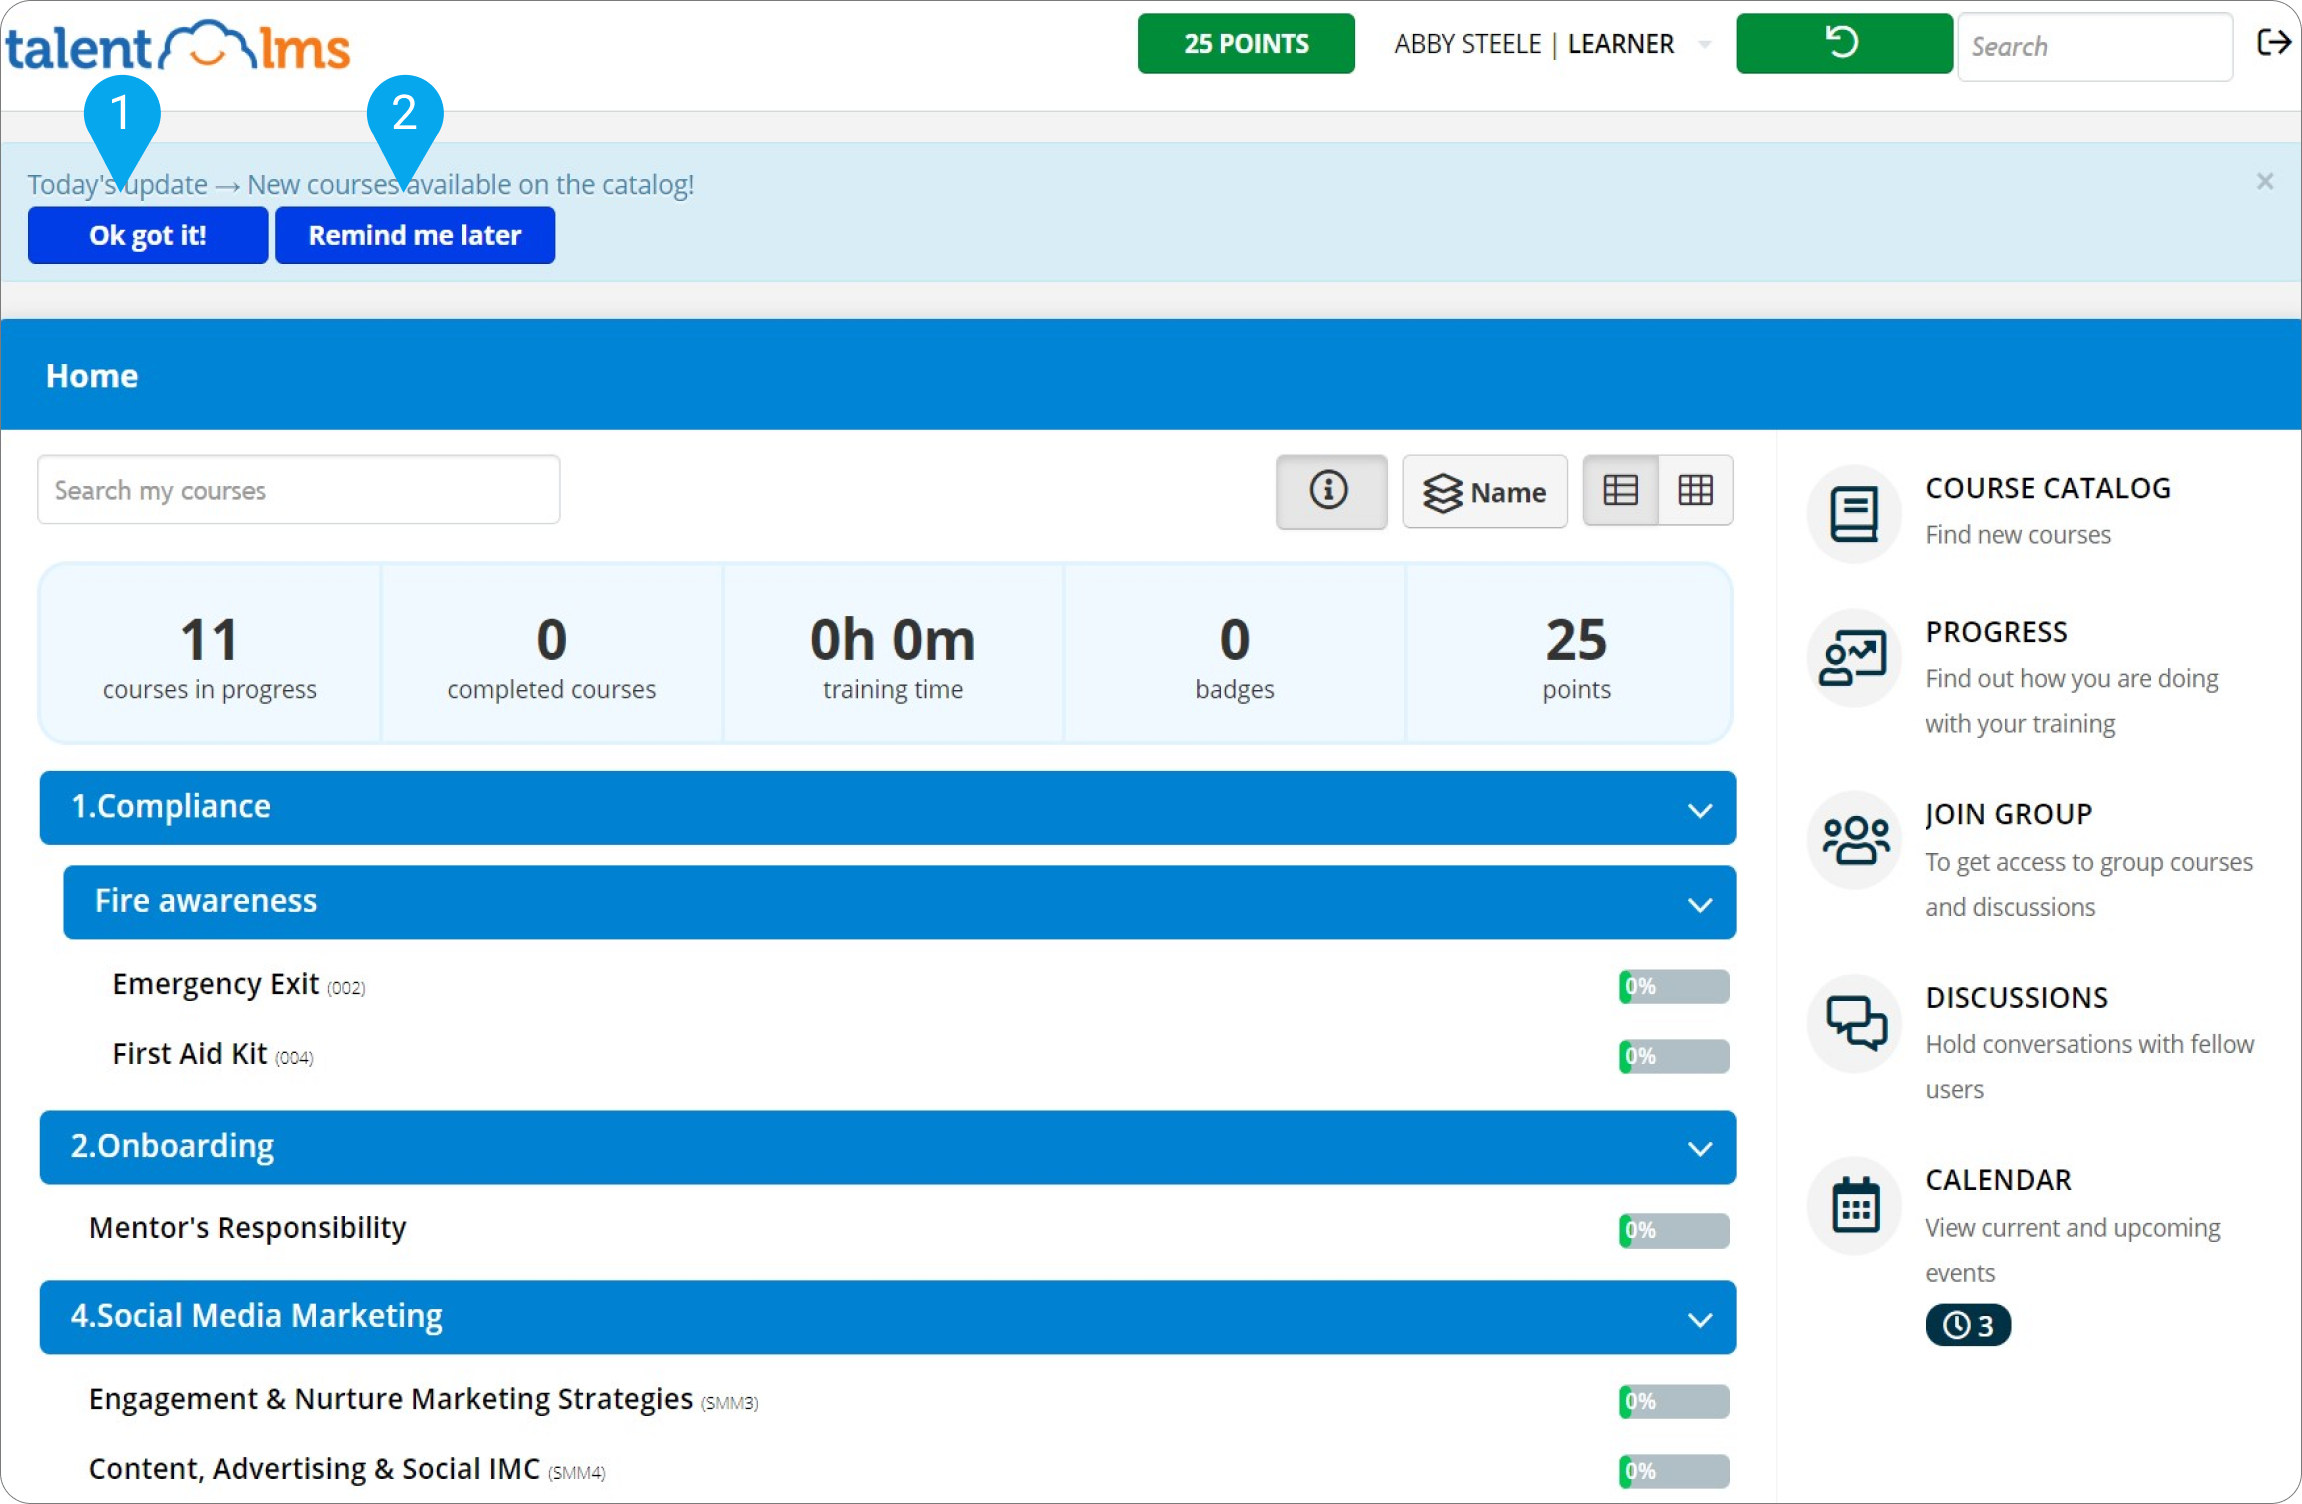Click Content, Advertising & Social IMC progress bar
The image size is (2302, 1504).
[x=1674, y=1472]
